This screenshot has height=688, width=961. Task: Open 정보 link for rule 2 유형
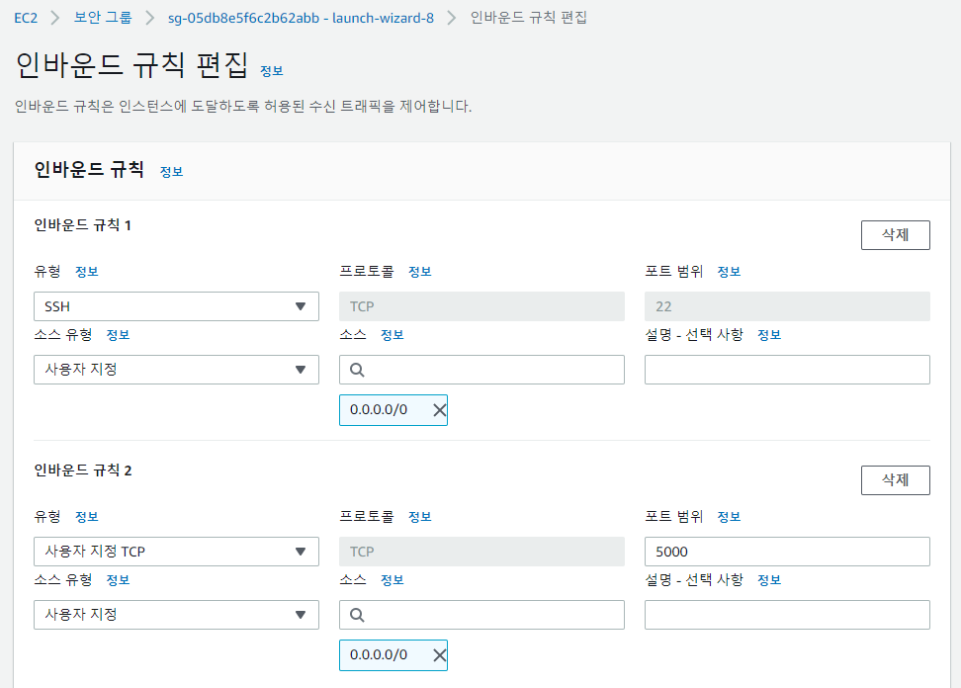click(x=86, y=516)
